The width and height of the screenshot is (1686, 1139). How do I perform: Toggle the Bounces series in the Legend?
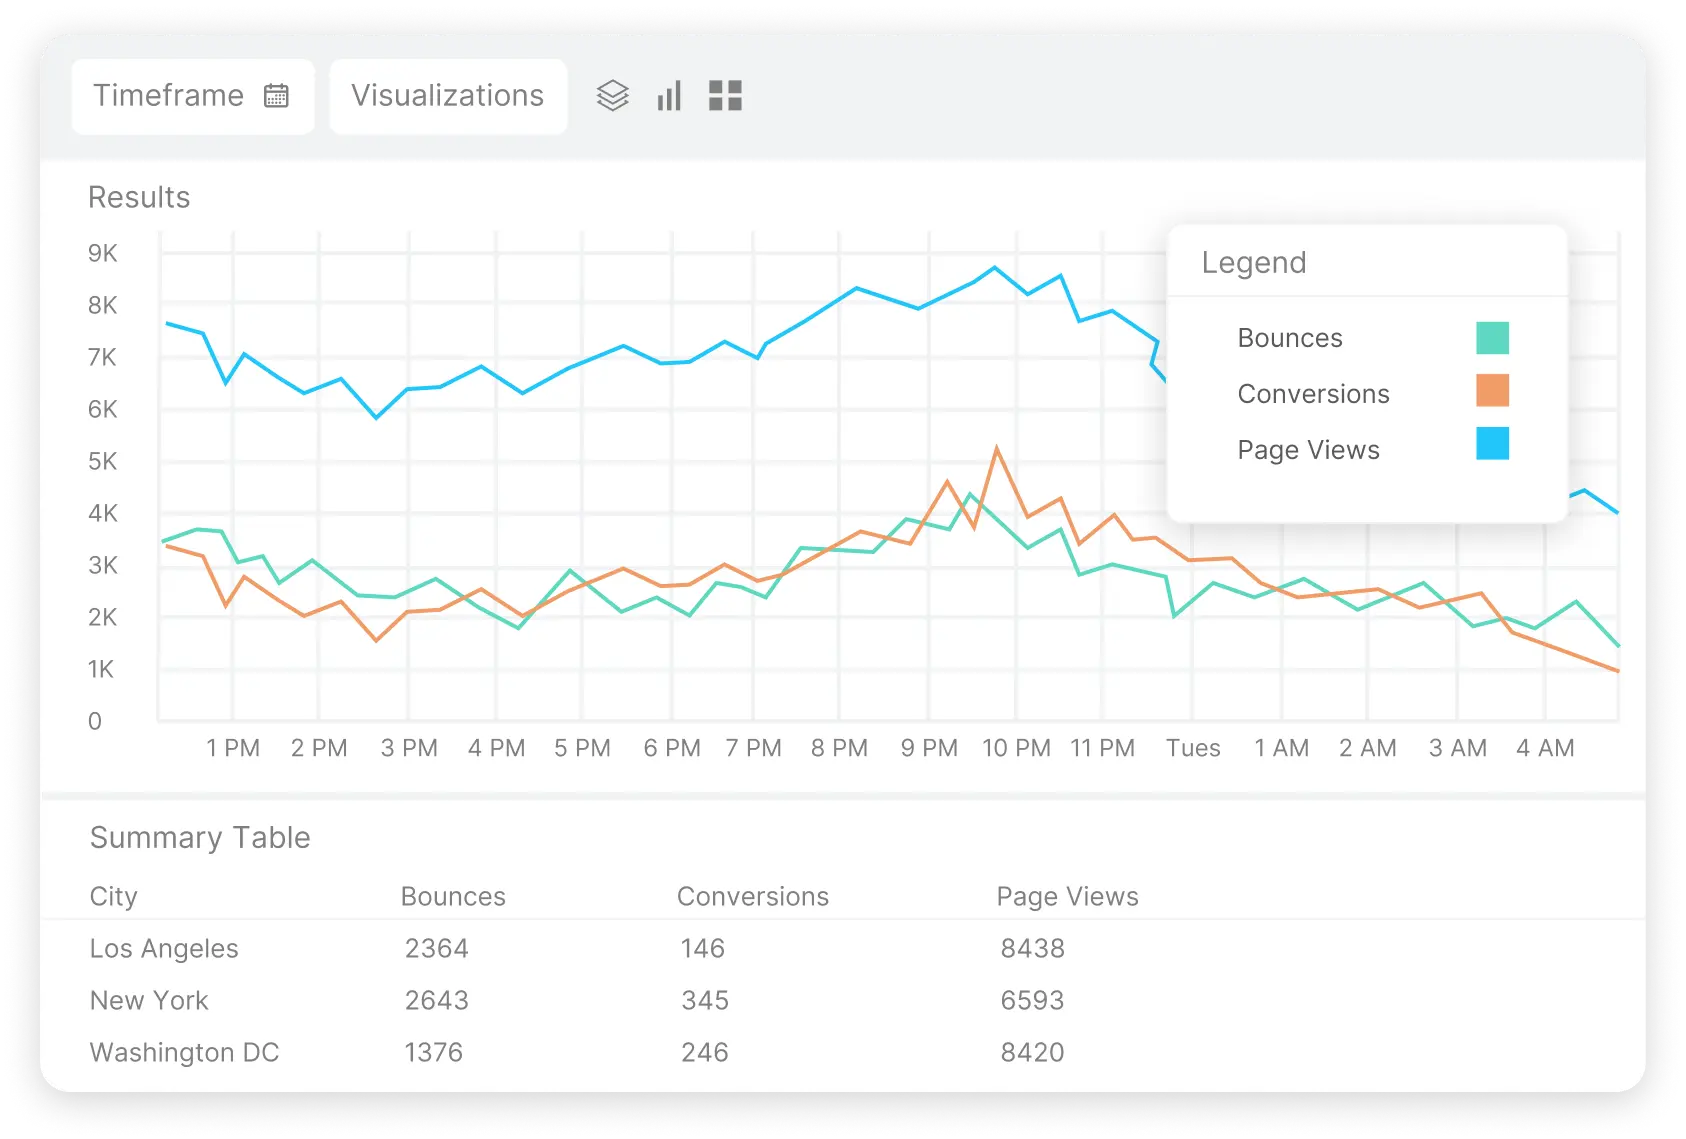[1290, 338]
